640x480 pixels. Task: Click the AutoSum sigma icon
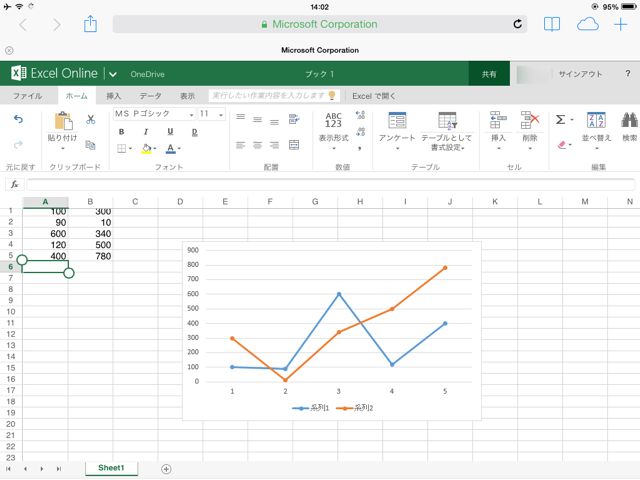pos(561,120)
